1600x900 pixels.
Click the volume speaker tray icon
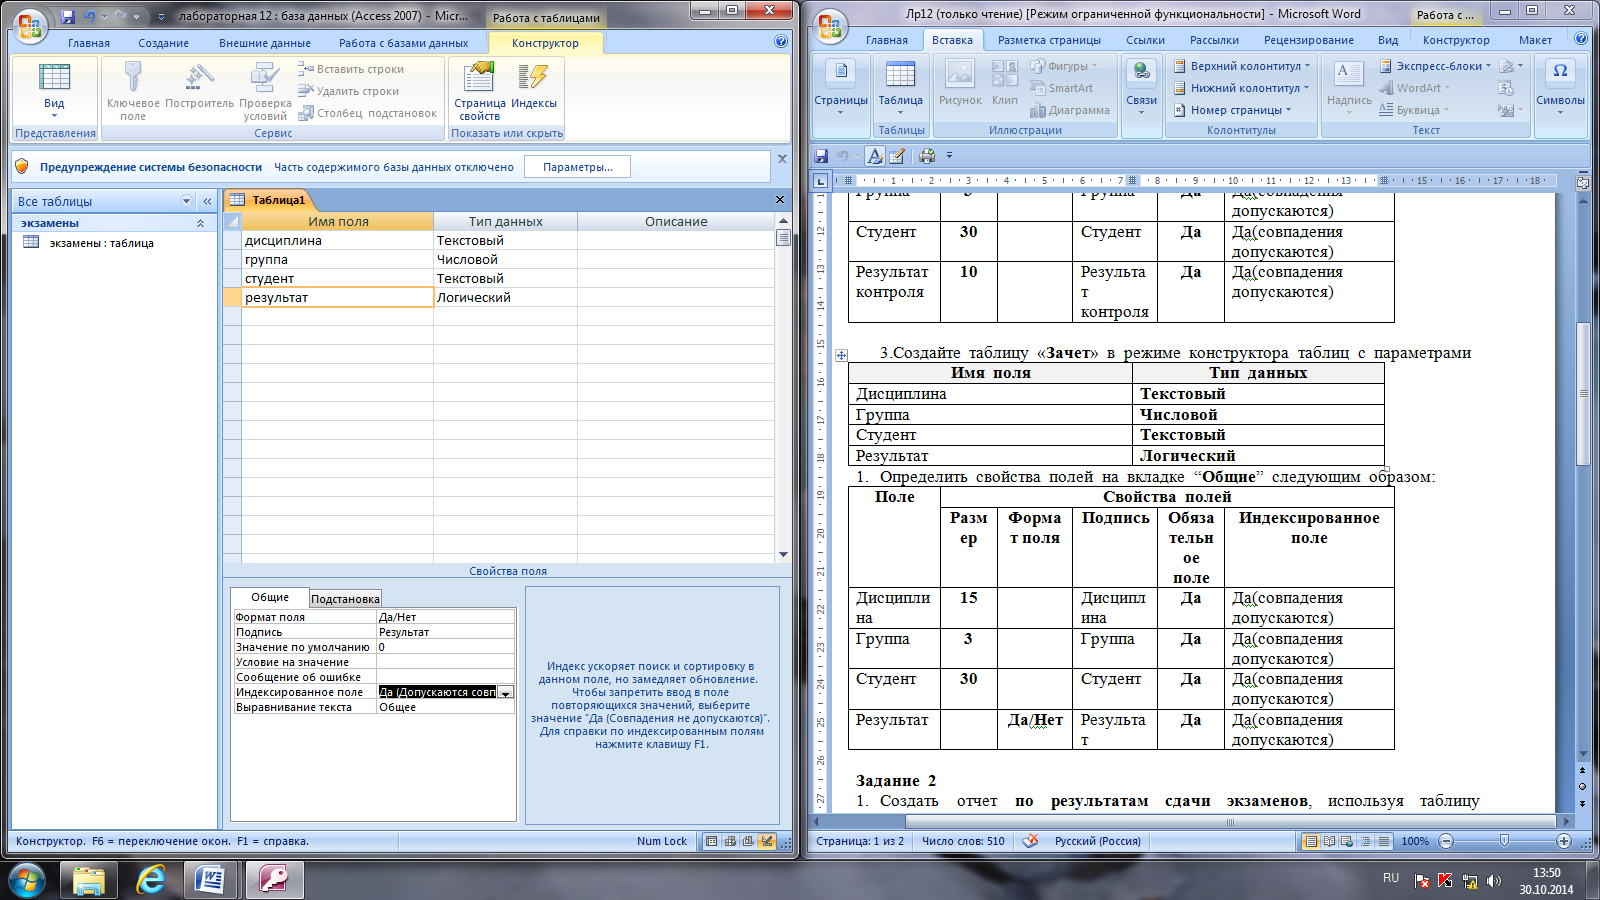pyautogui.click(x=1494, y=881)
